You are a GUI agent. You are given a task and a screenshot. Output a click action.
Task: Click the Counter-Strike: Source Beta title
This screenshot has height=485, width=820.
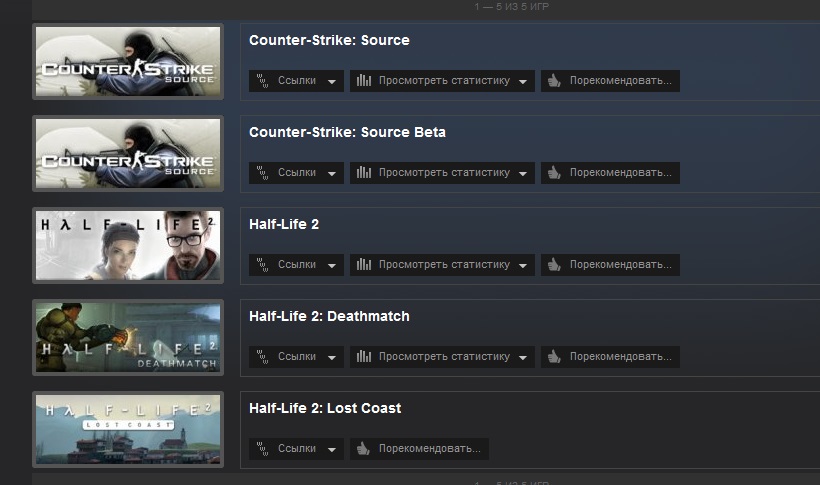[x=347, y=132]
